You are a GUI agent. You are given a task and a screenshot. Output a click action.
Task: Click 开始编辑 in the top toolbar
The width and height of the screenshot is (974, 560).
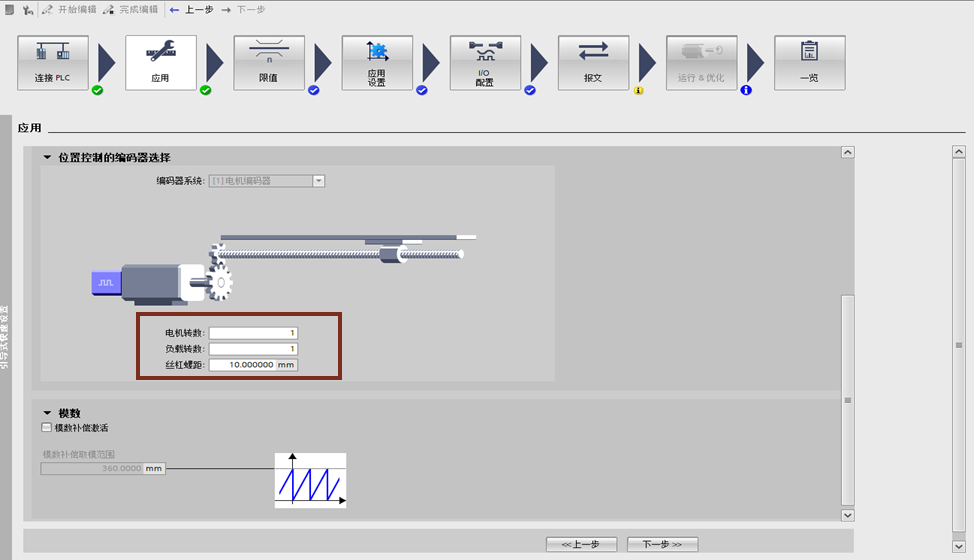tap(68, 9)
